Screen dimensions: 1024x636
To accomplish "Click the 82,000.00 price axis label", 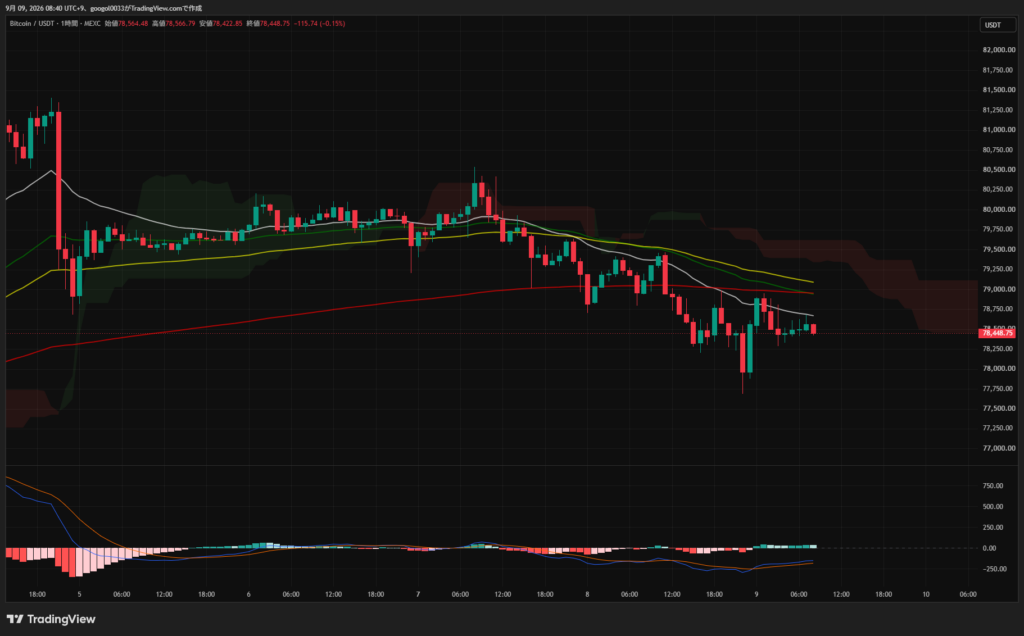I will click(x=999, y=50).
